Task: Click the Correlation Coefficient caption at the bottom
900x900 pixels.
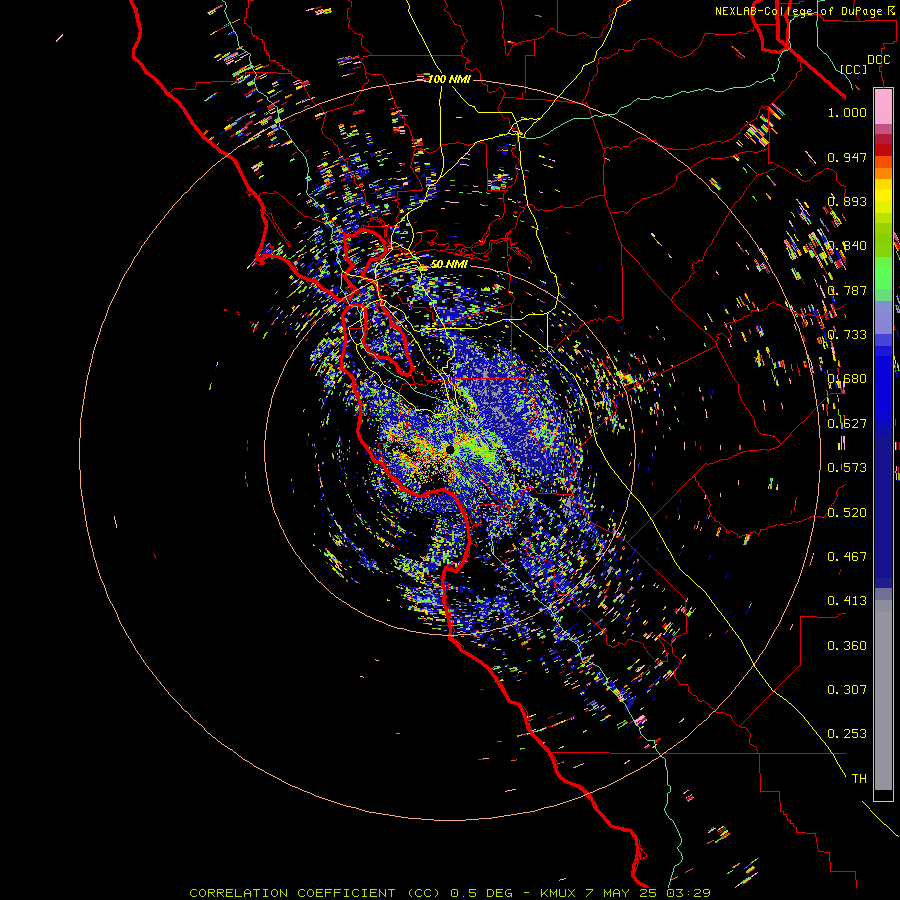Action: (449, 893)
